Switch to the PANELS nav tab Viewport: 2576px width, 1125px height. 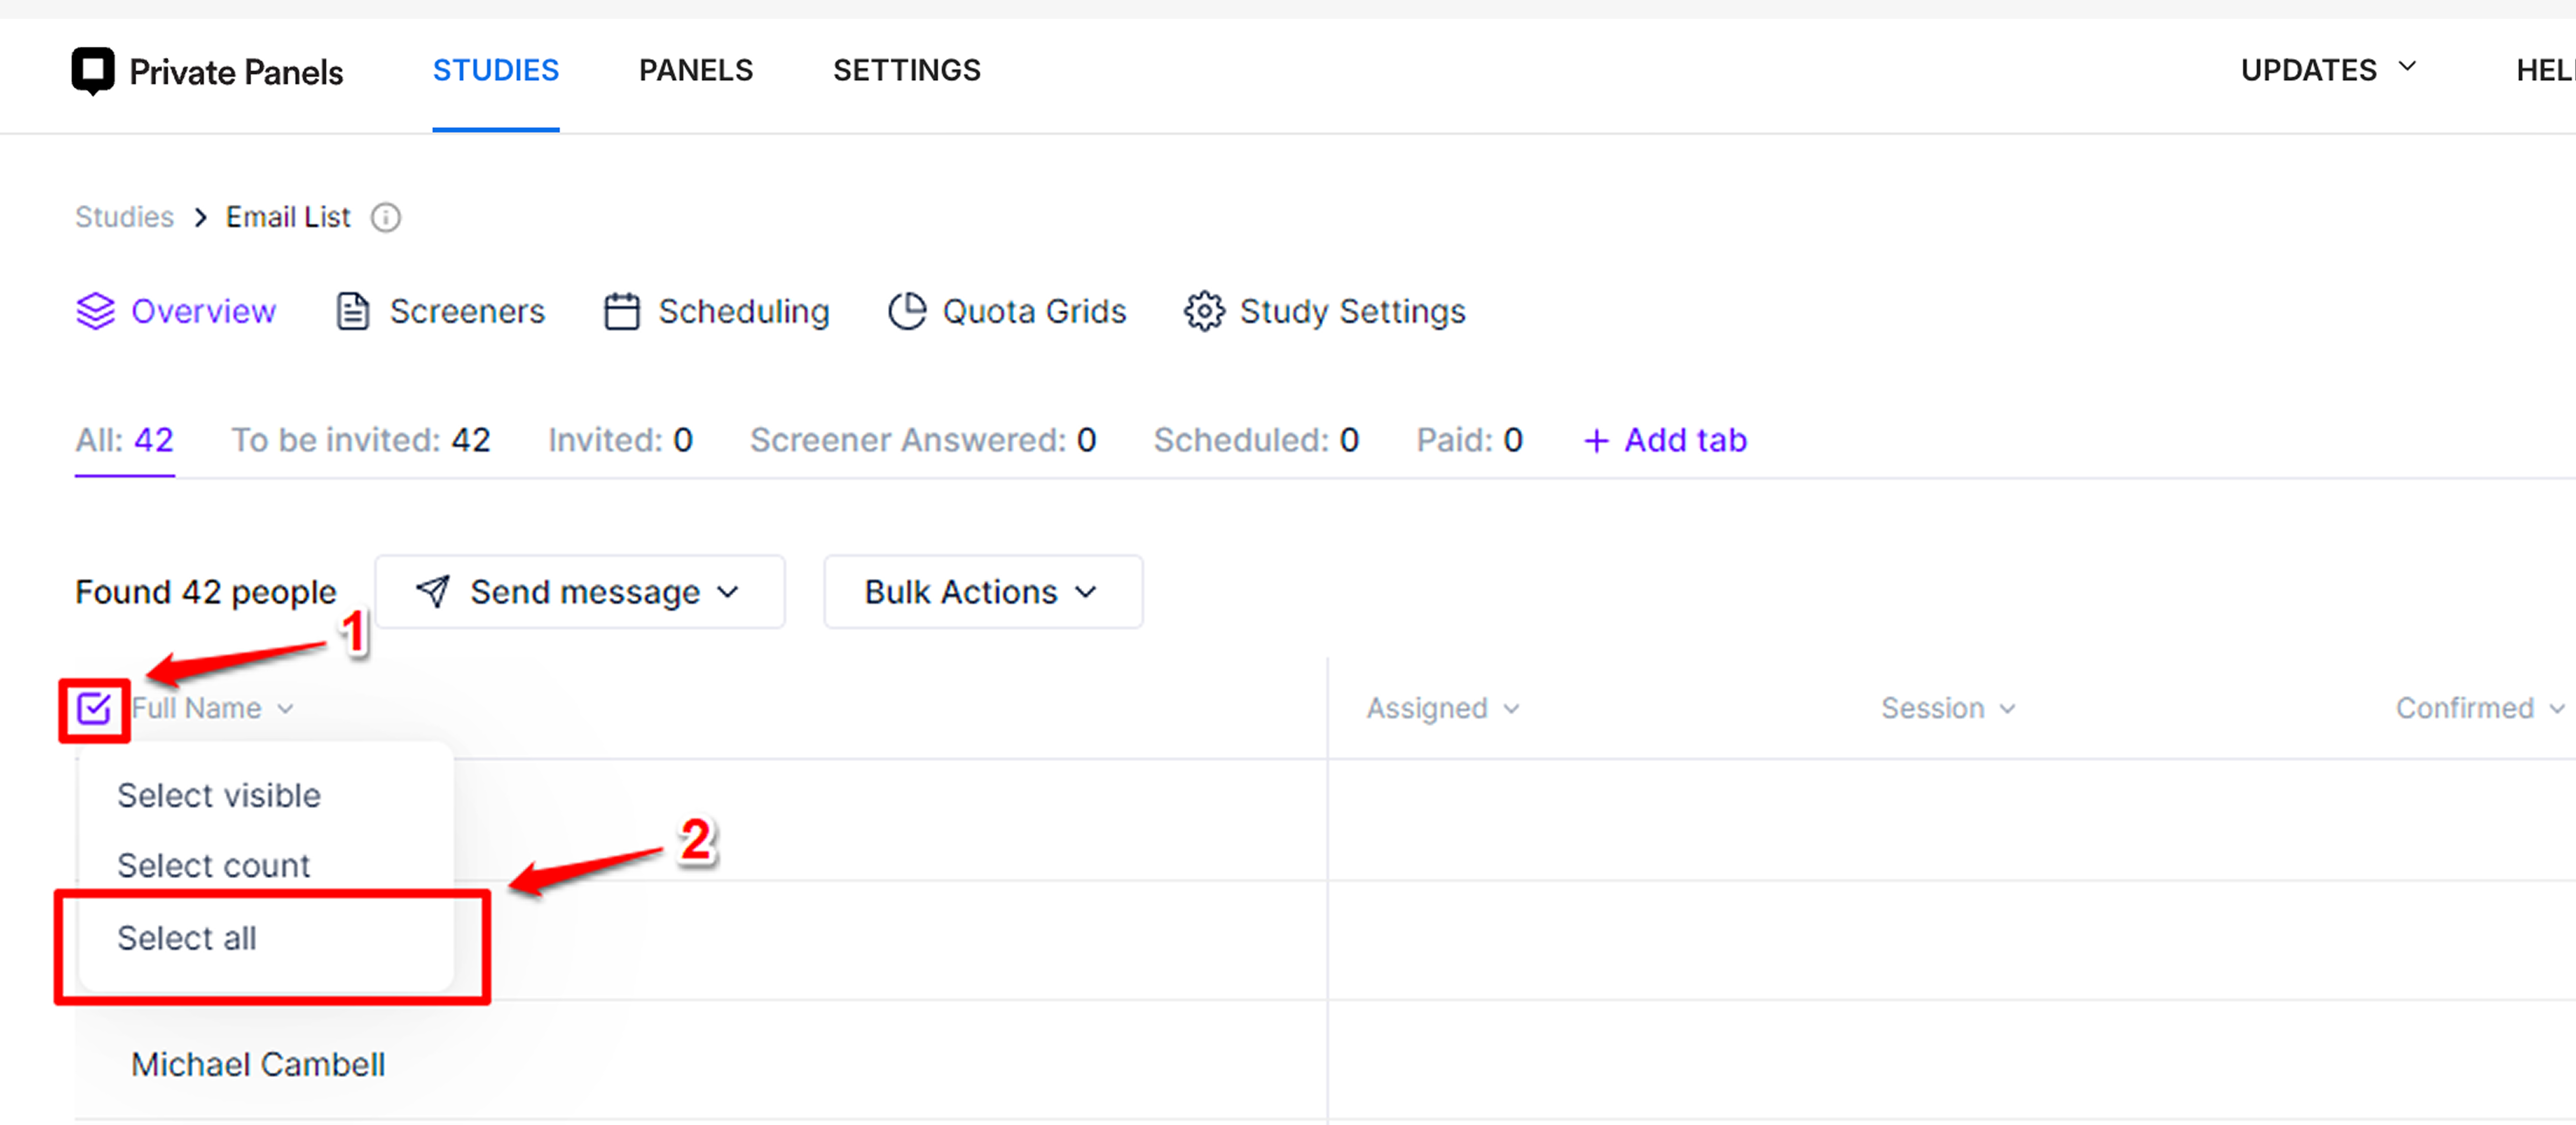pos(696,70)
